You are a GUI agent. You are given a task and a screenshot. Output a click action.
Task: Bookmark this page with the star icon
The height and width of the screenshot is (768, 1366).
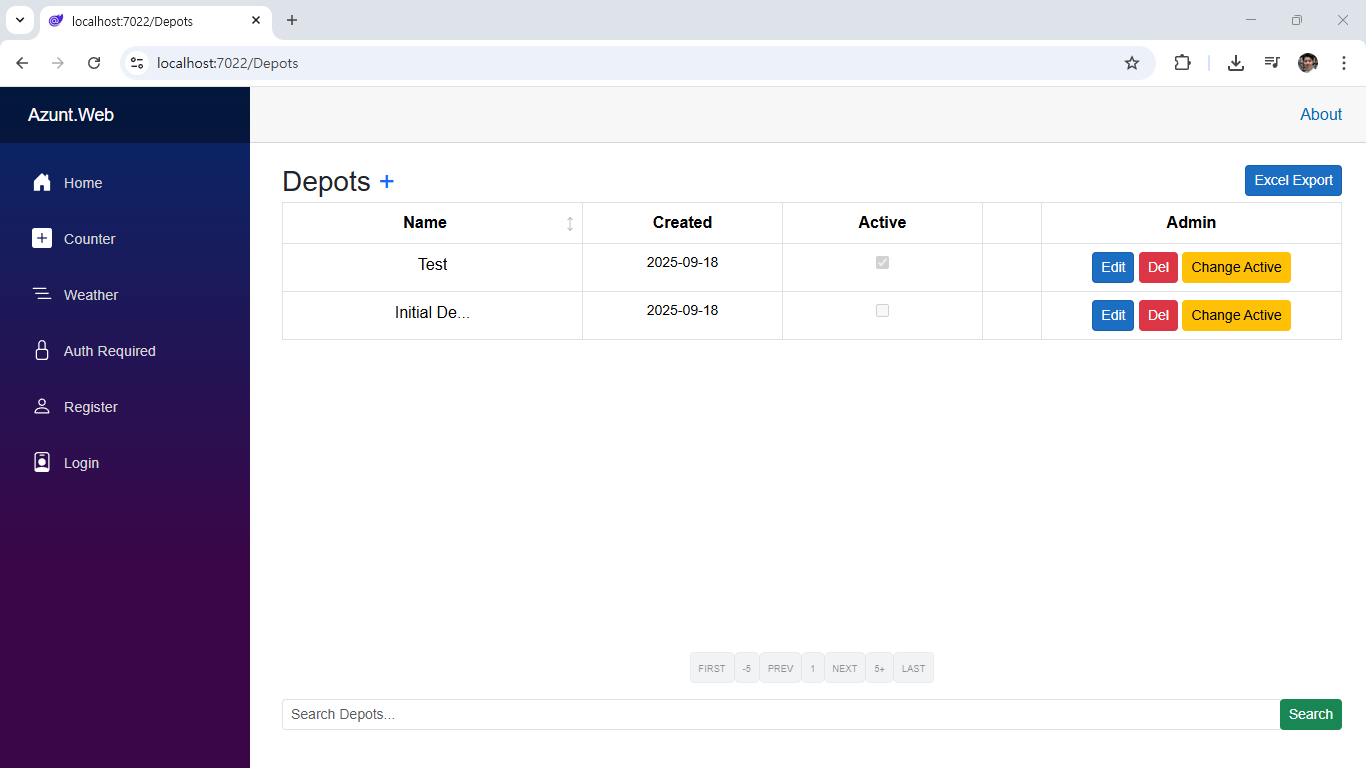tap(1132, 63)
